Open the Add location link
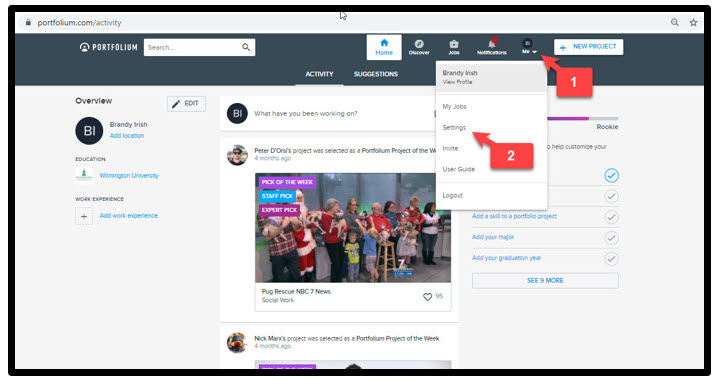The width and height of the screenshot is (712, 381). click(127, 136)
